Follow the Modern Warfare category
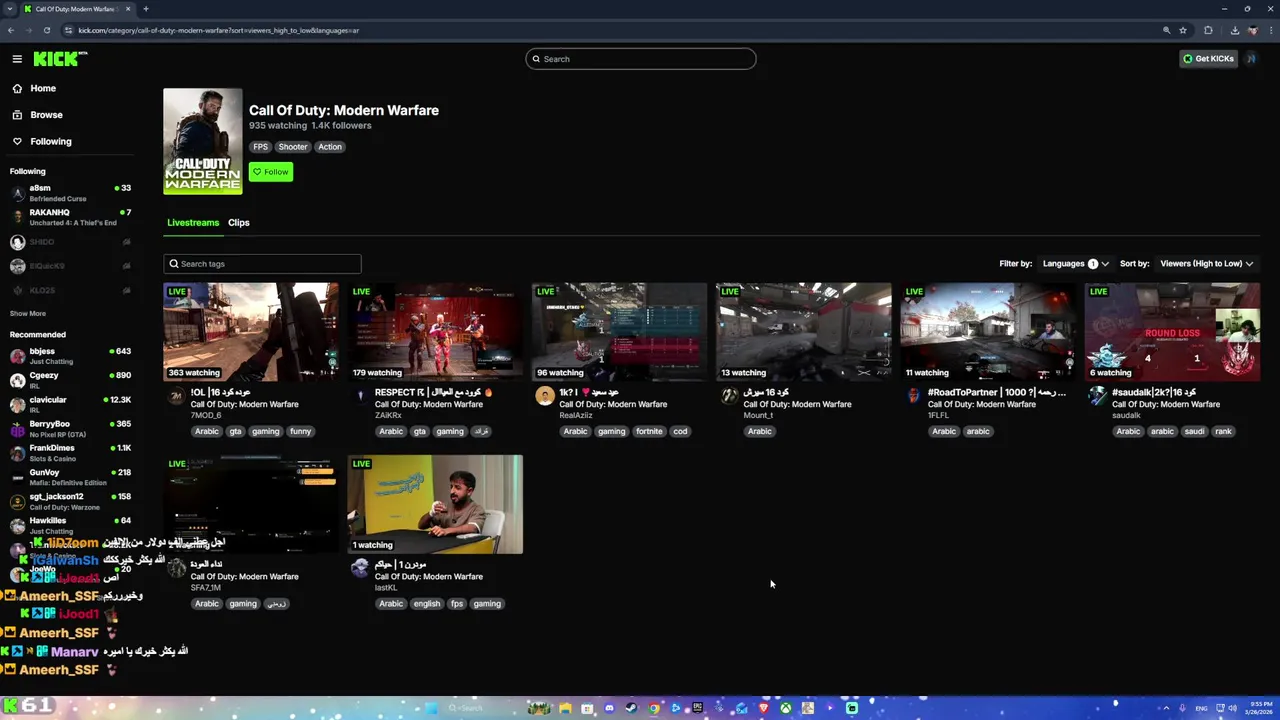This screenshot has height=720, width=1280. 271,172
